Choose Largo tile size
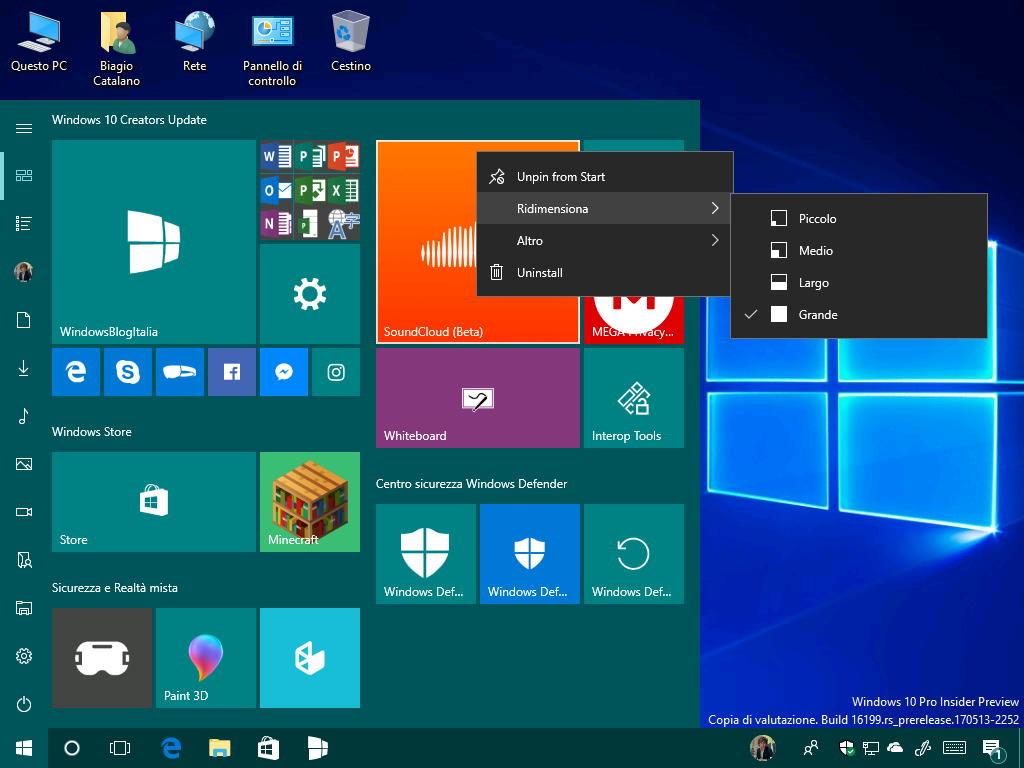The height and width of the screenshot is (768, 1024). (859, 283)
